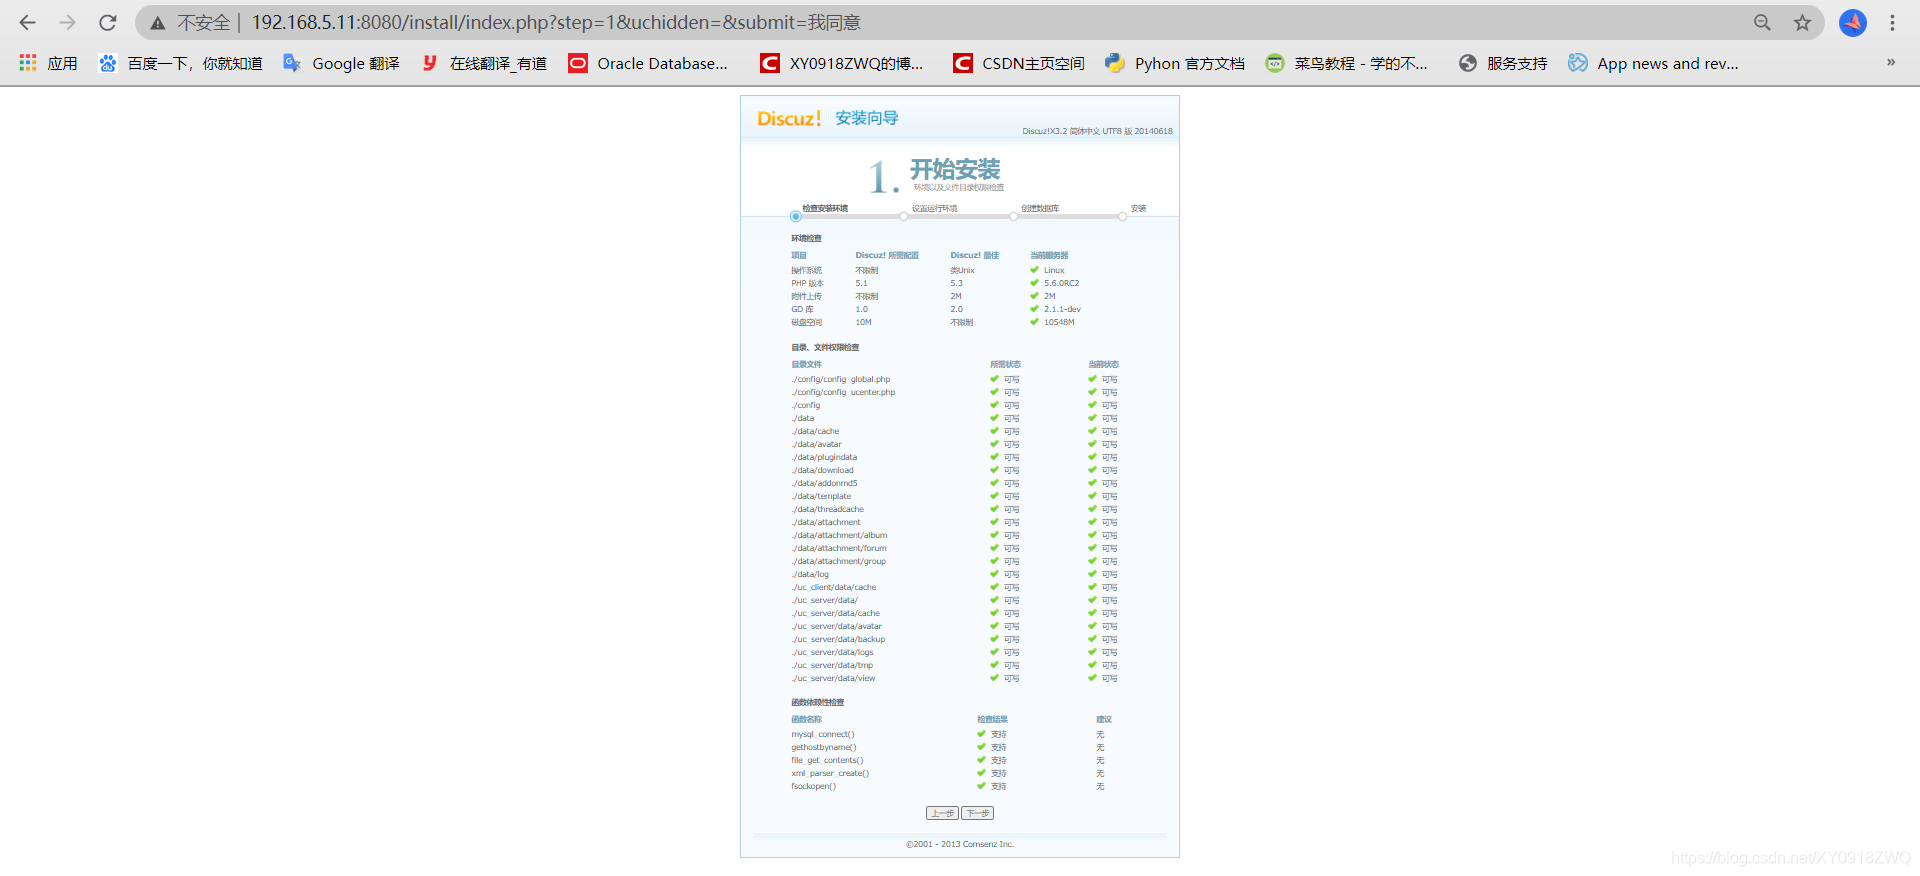1920x876 pixels.
Task: Open the Oracle Database bookmark
Action: tap(648, 63)
